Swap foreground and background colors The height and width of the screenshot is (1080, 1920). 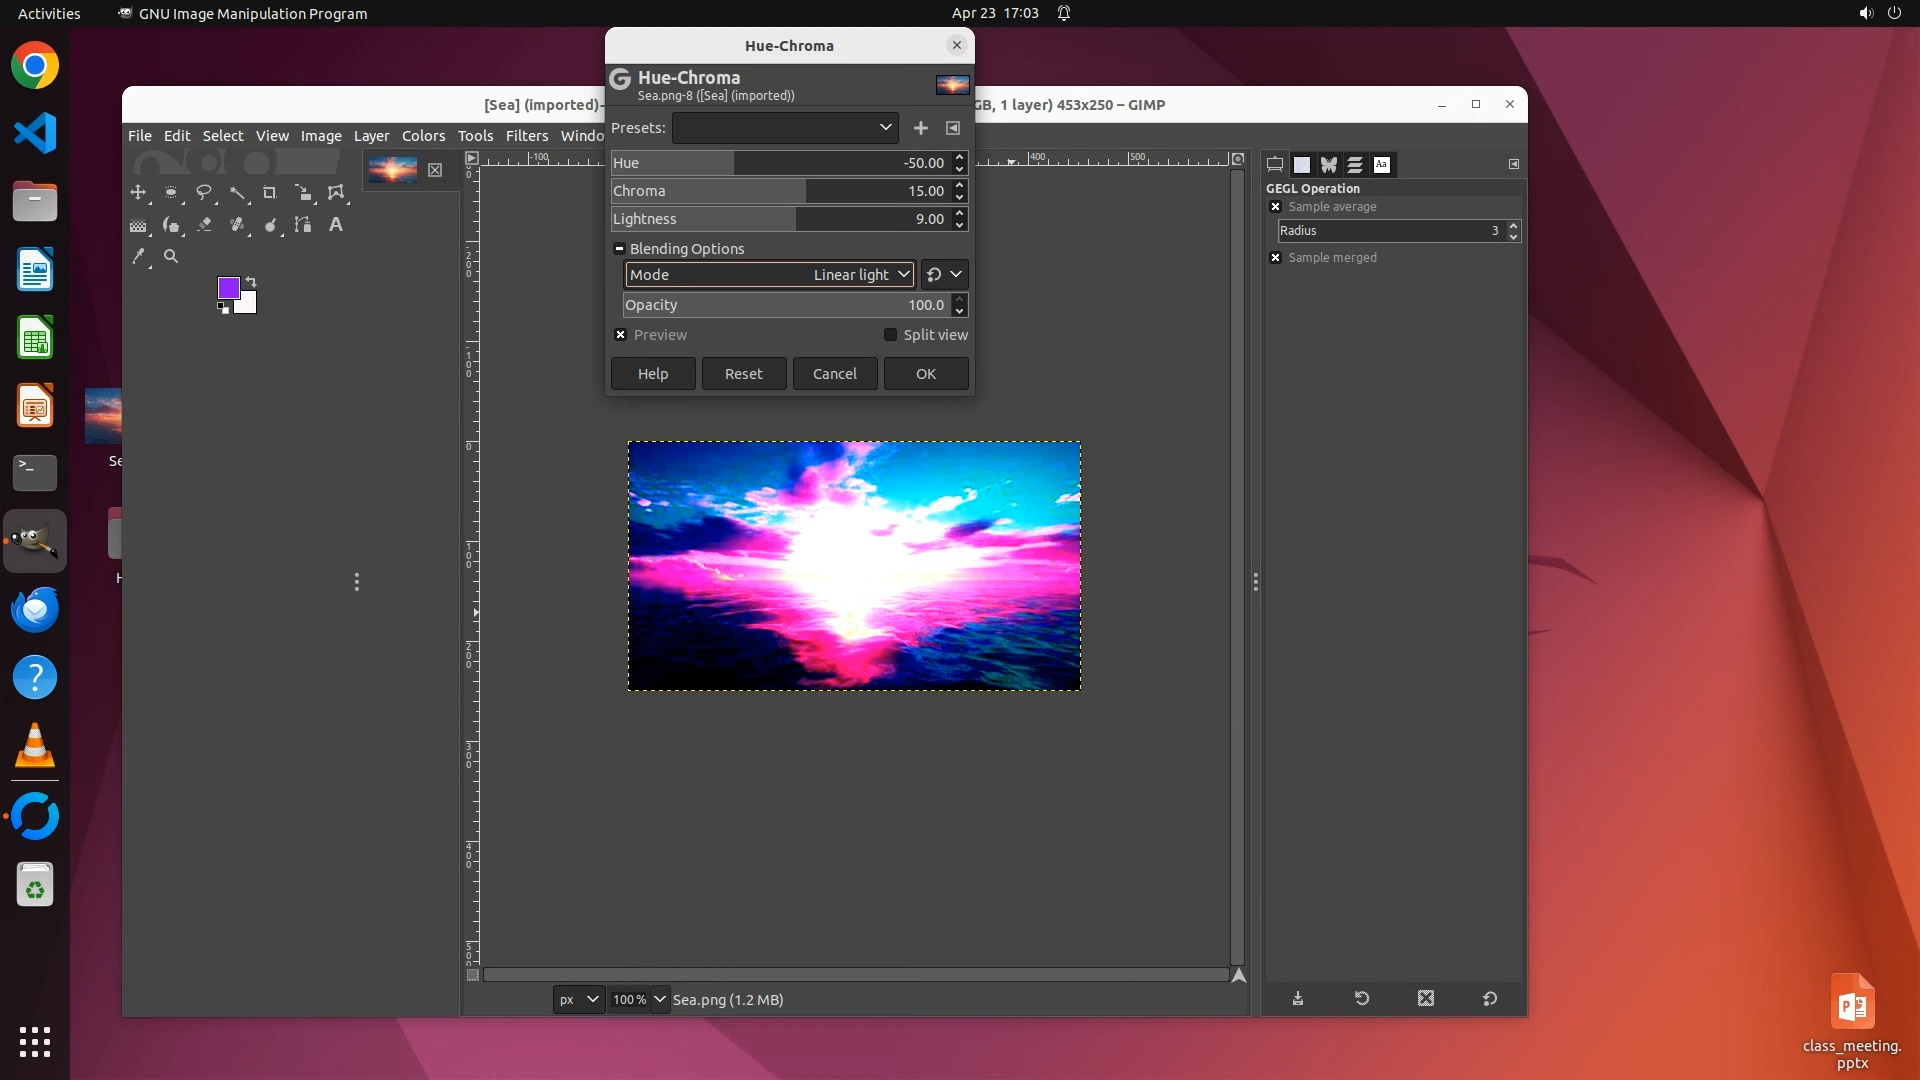(251, 282)
